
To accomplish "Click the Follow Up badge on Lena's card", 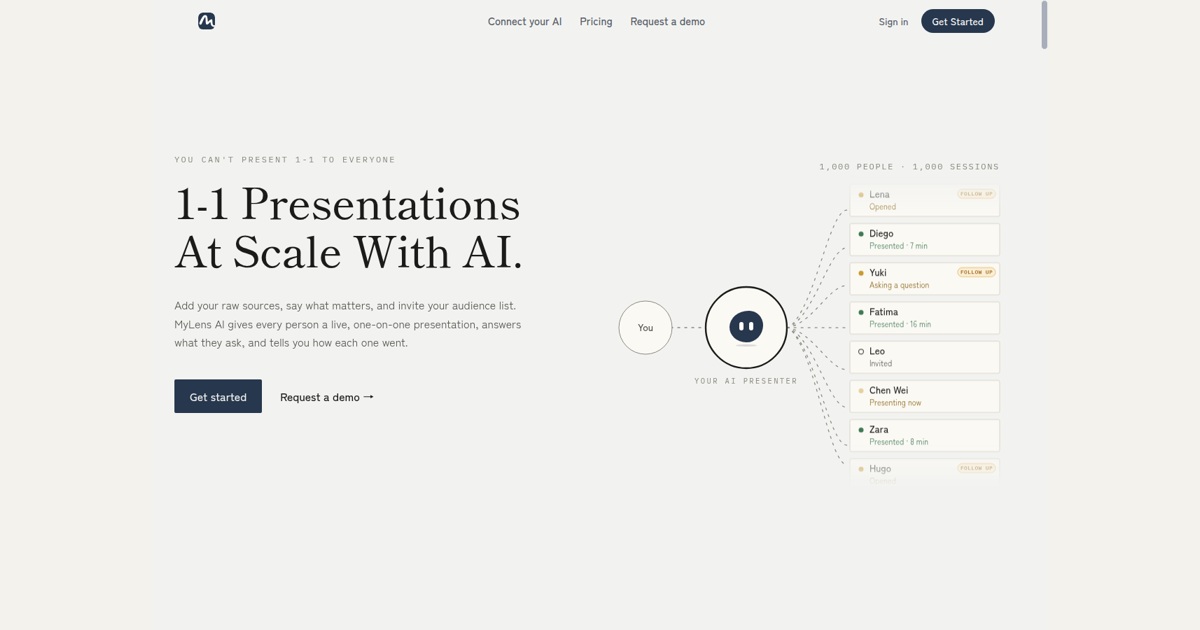I will click(x=976, y=194).
